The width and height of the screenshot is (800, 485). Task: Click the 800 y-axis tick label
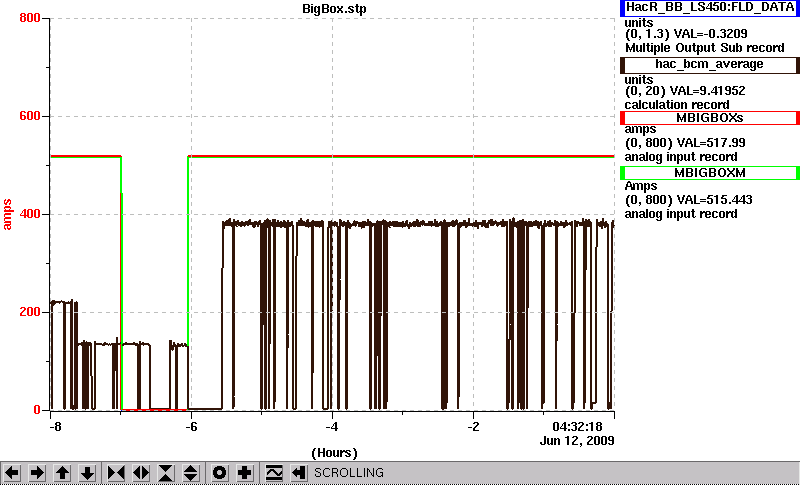point(30,18)
